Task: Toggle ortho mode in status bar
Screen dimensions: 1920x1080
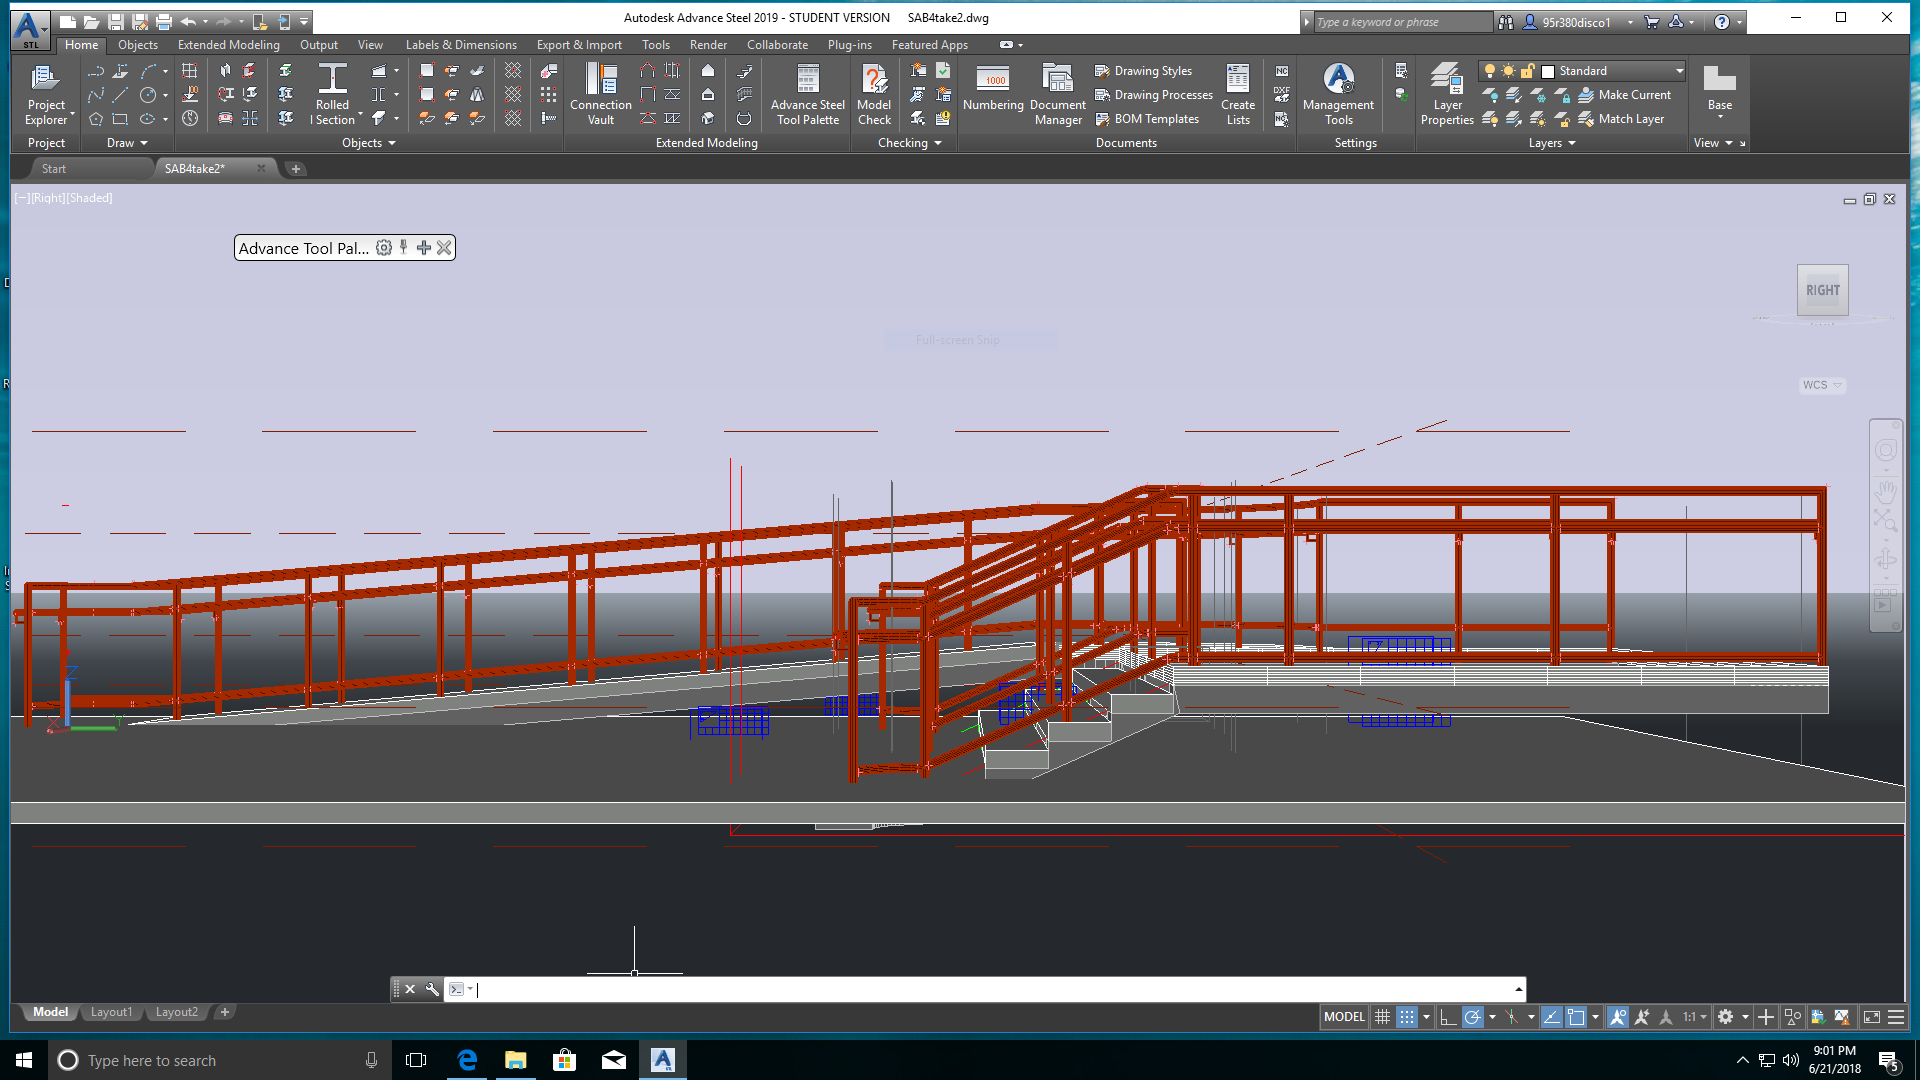Action: pyautogui.click(x=1447, y=1016)
